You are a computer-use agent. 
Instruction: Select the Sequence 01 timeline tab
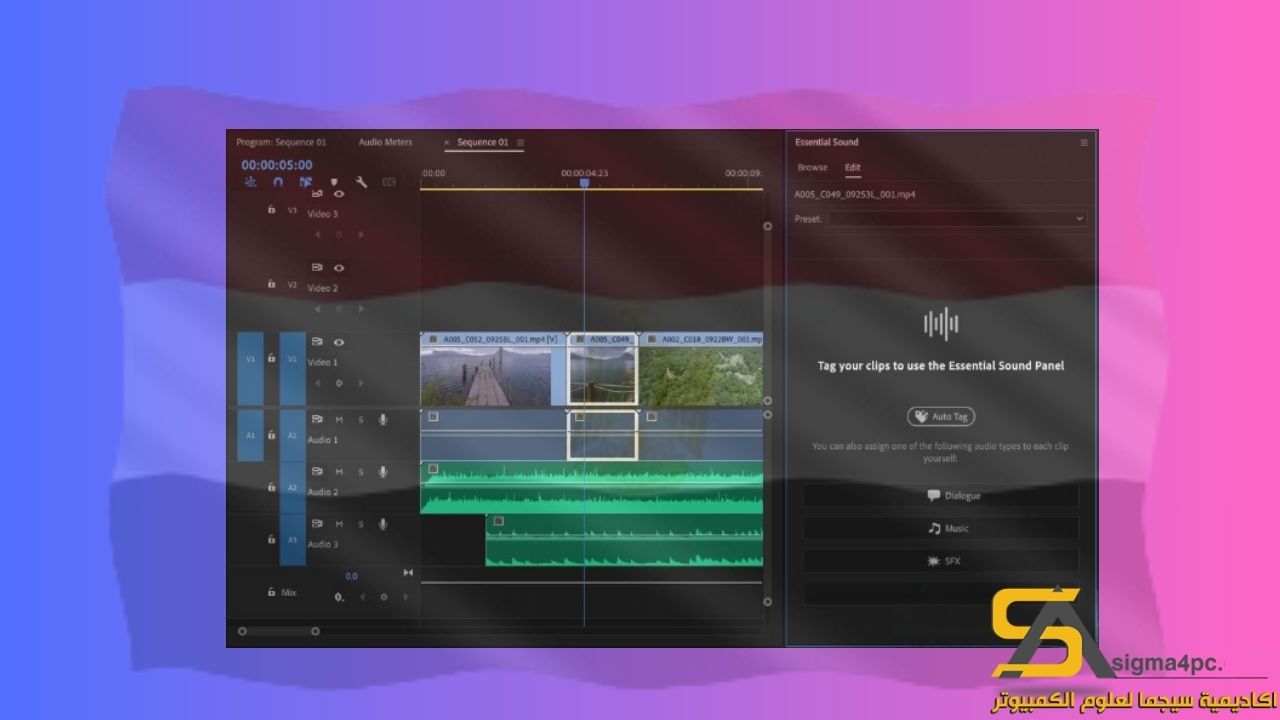point(483,142)
